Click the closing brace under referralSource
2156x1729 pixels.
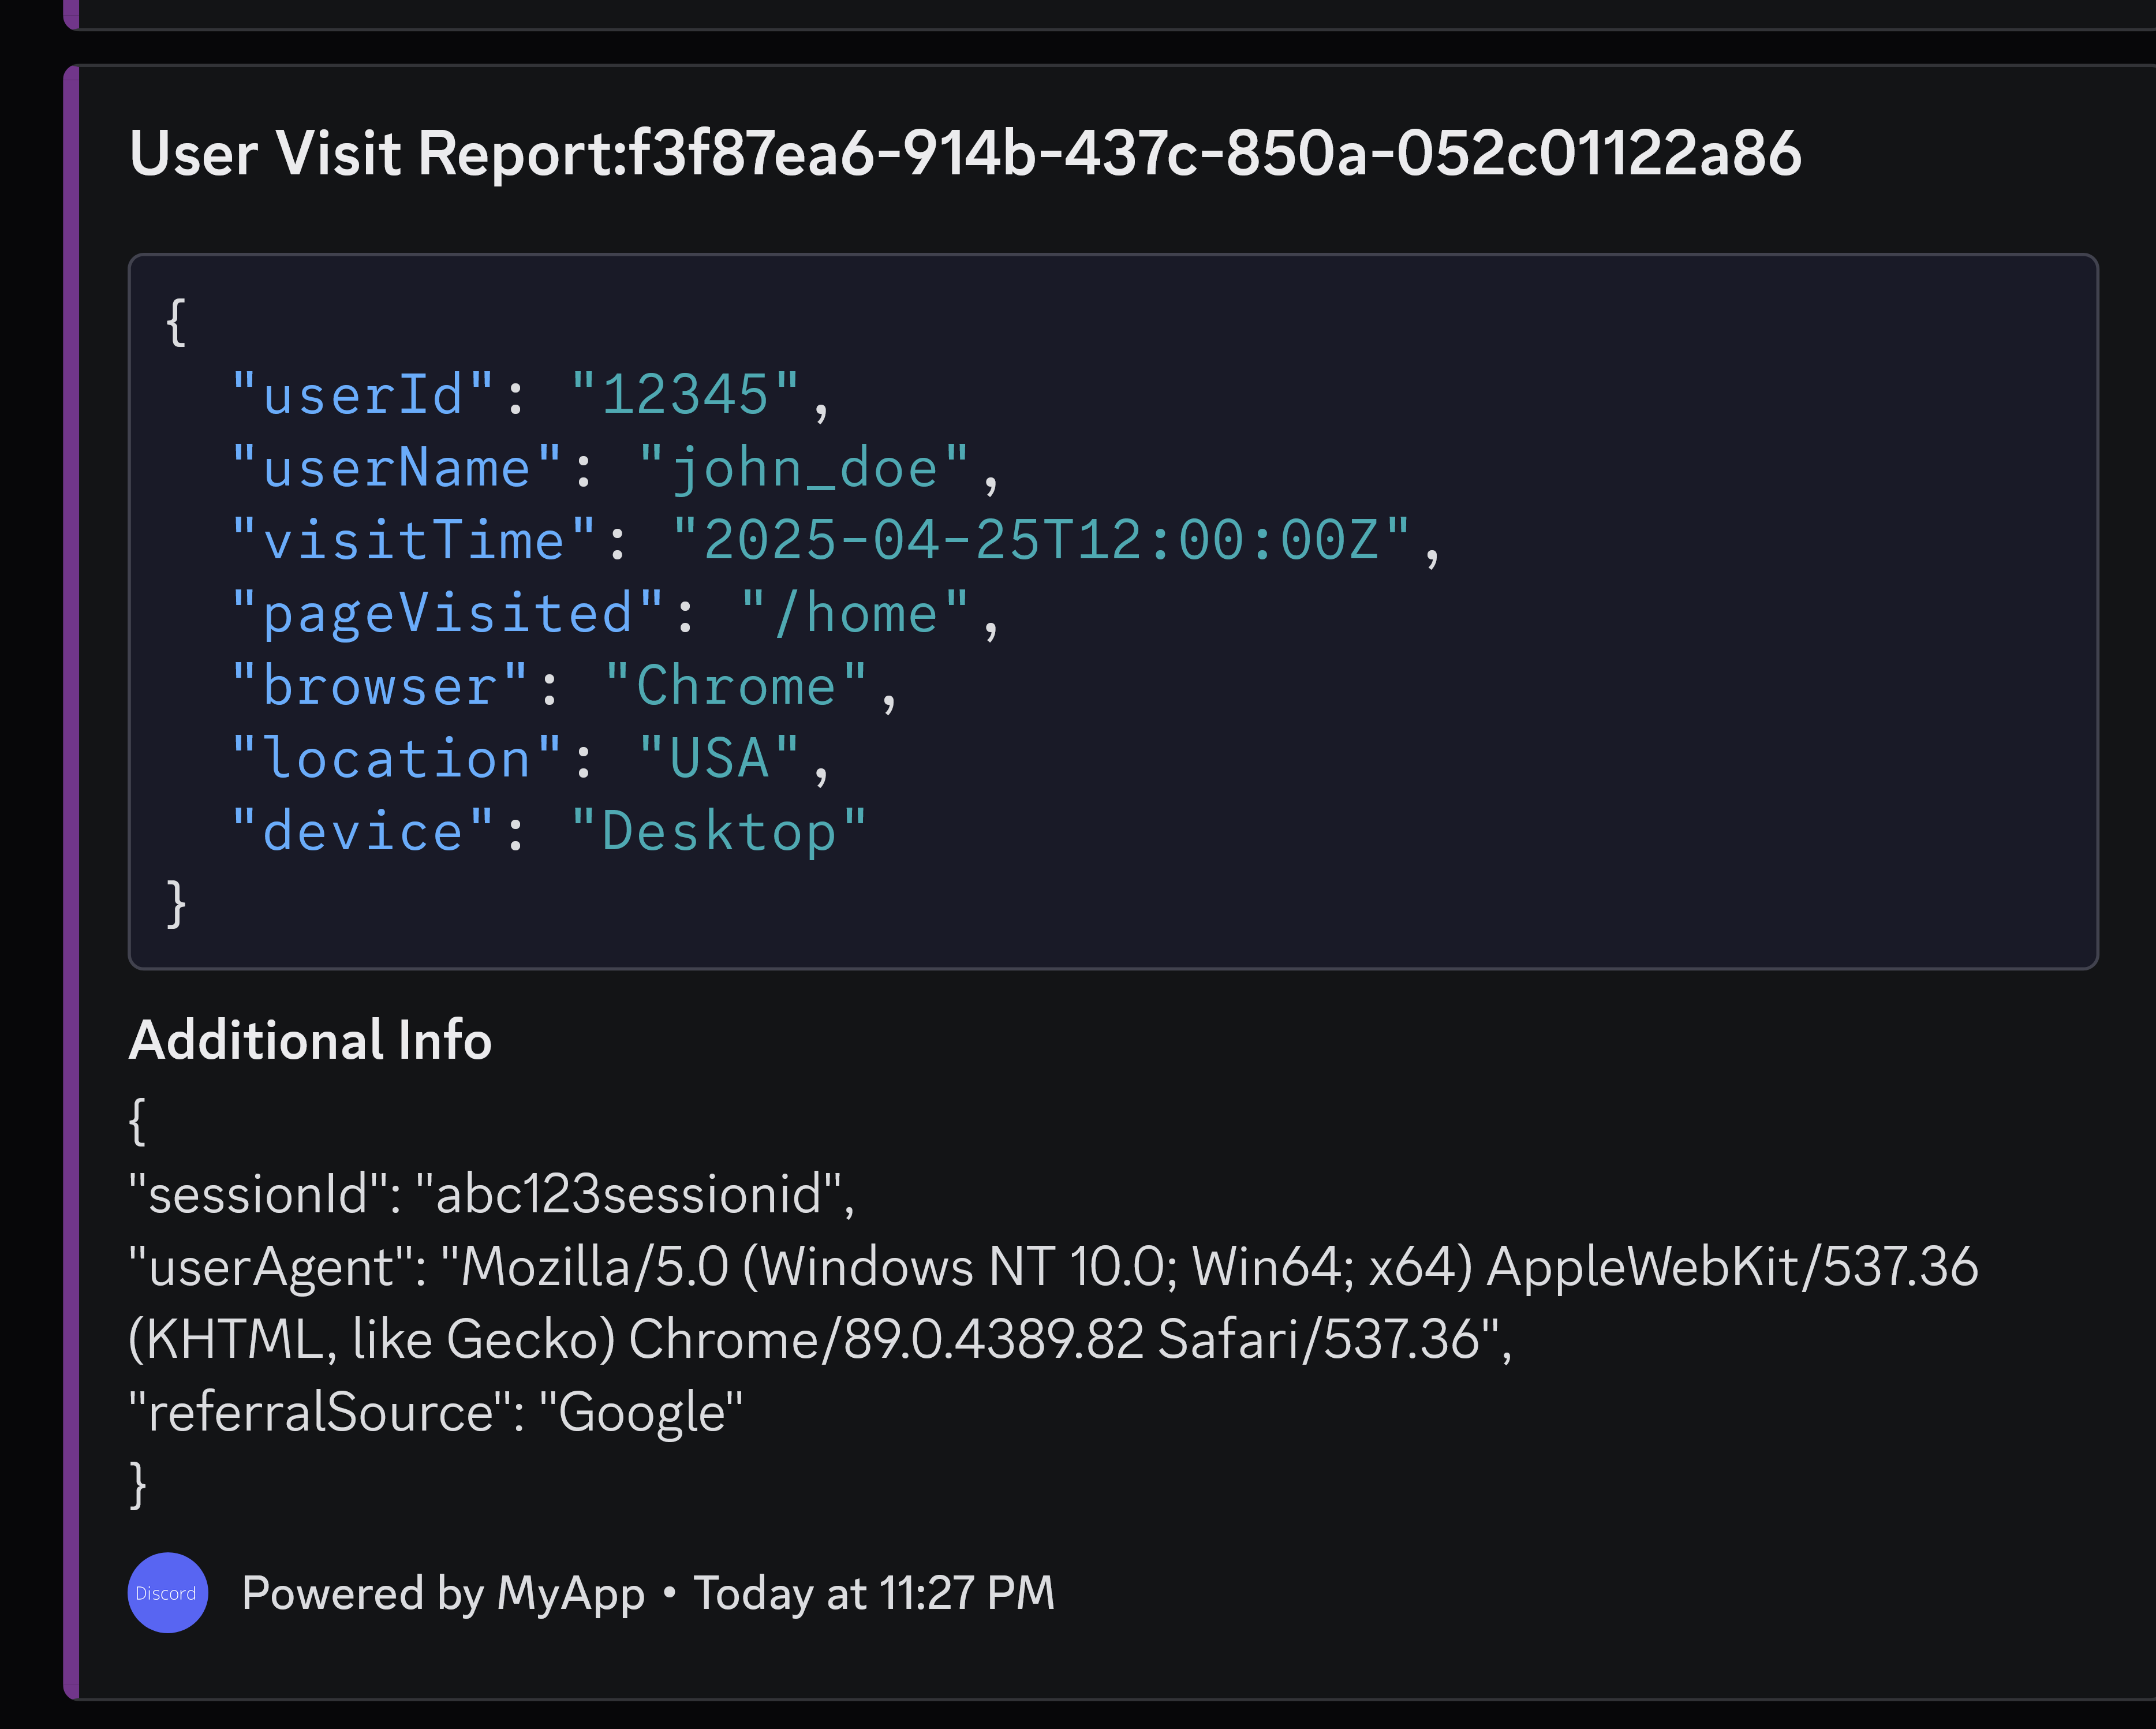point(138,1485)
